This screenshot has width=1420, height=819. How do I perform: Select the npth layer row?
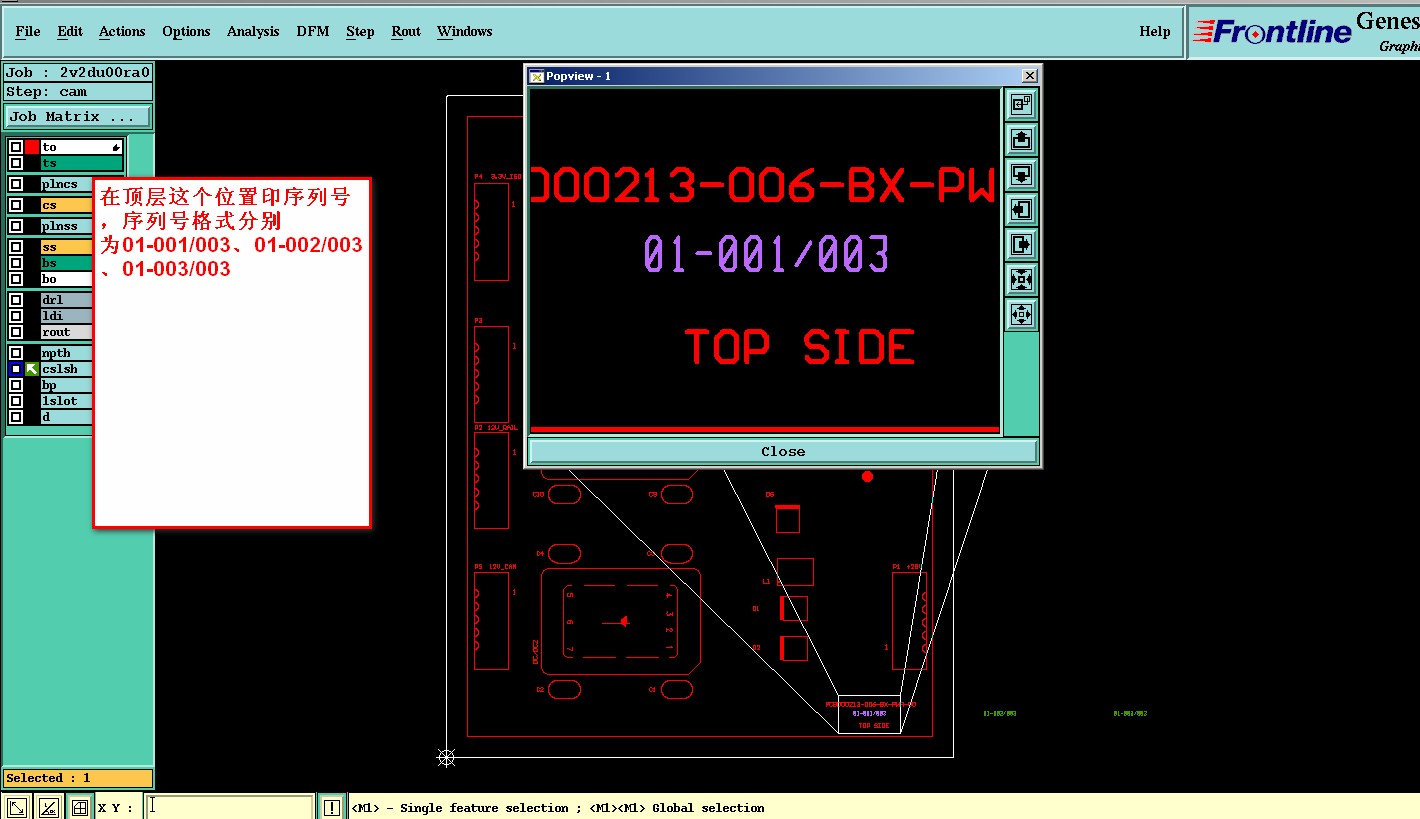click(x=67, y=353)
